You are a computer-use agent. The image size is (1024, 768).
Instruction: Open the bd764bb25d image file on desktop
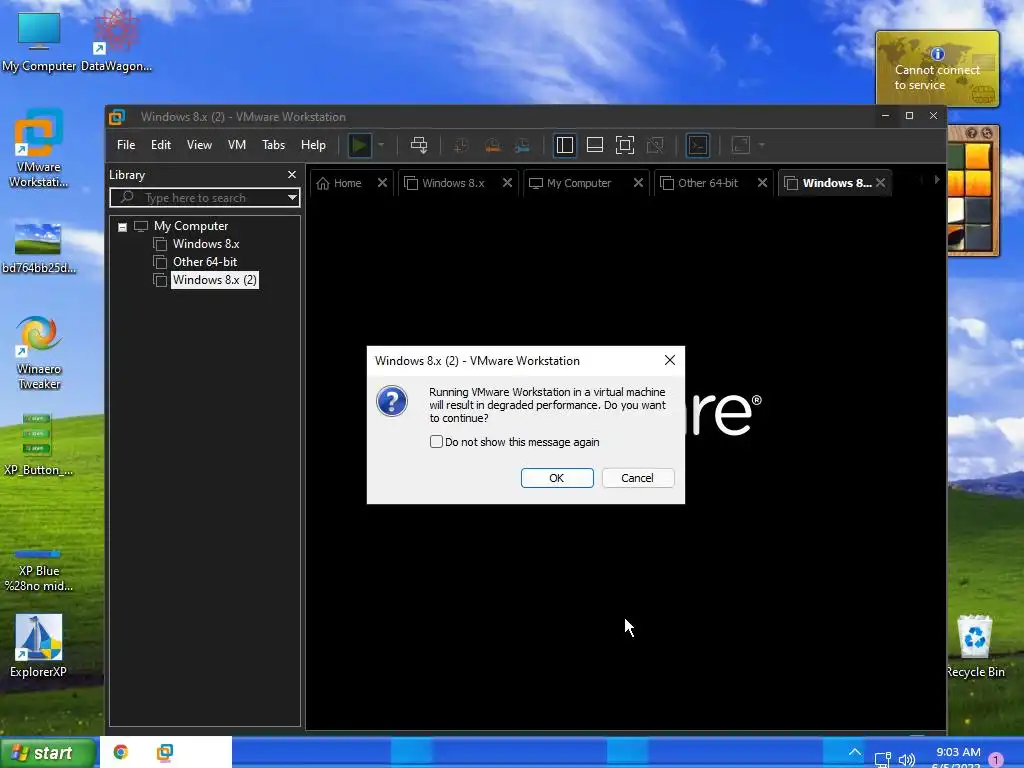(39, 248)
